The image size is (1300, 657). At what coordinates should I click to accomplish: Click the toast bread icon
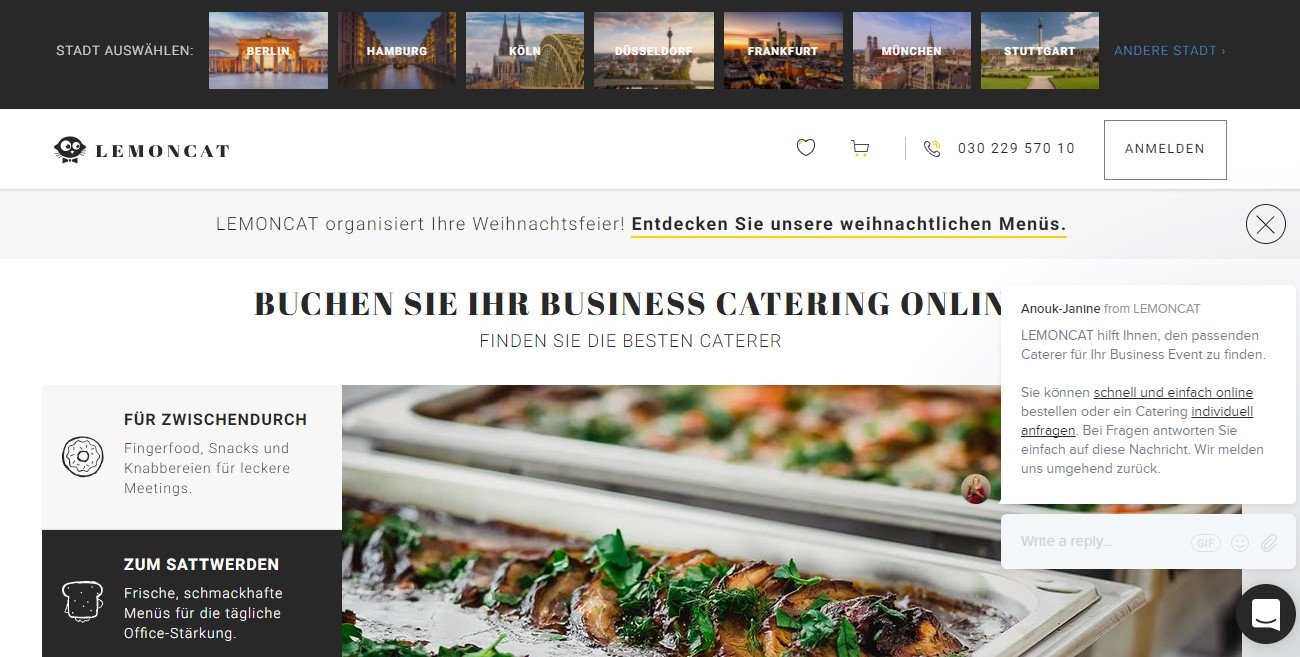click(x=82, y=601)
